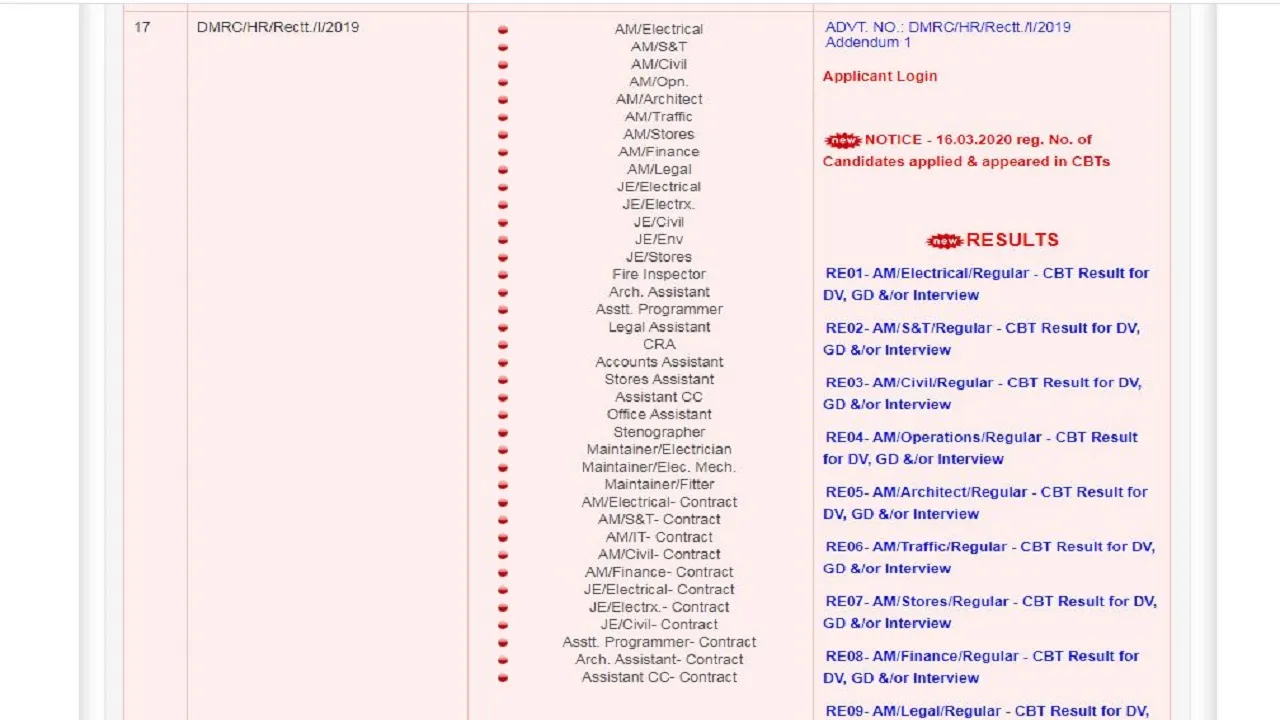This screenshot has width=1280, height=720.
Task: Click the RESULTS heading
Action: coord(1012,240)
